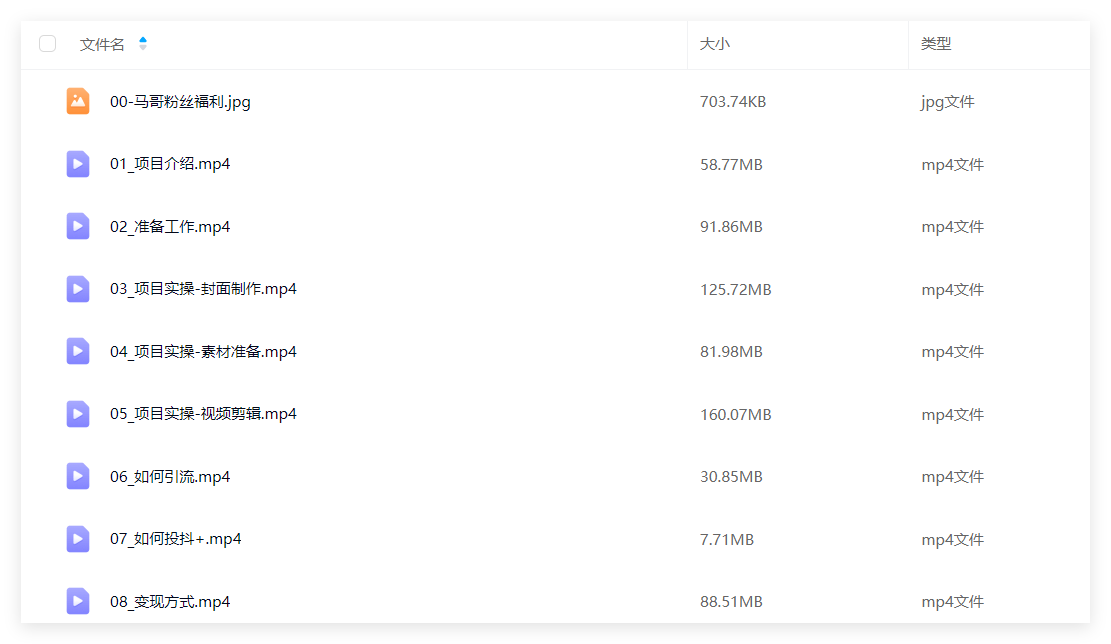
Task: Click the image icon for 00-马哥粉丝福利.jpg
Action: click(78, 101)
